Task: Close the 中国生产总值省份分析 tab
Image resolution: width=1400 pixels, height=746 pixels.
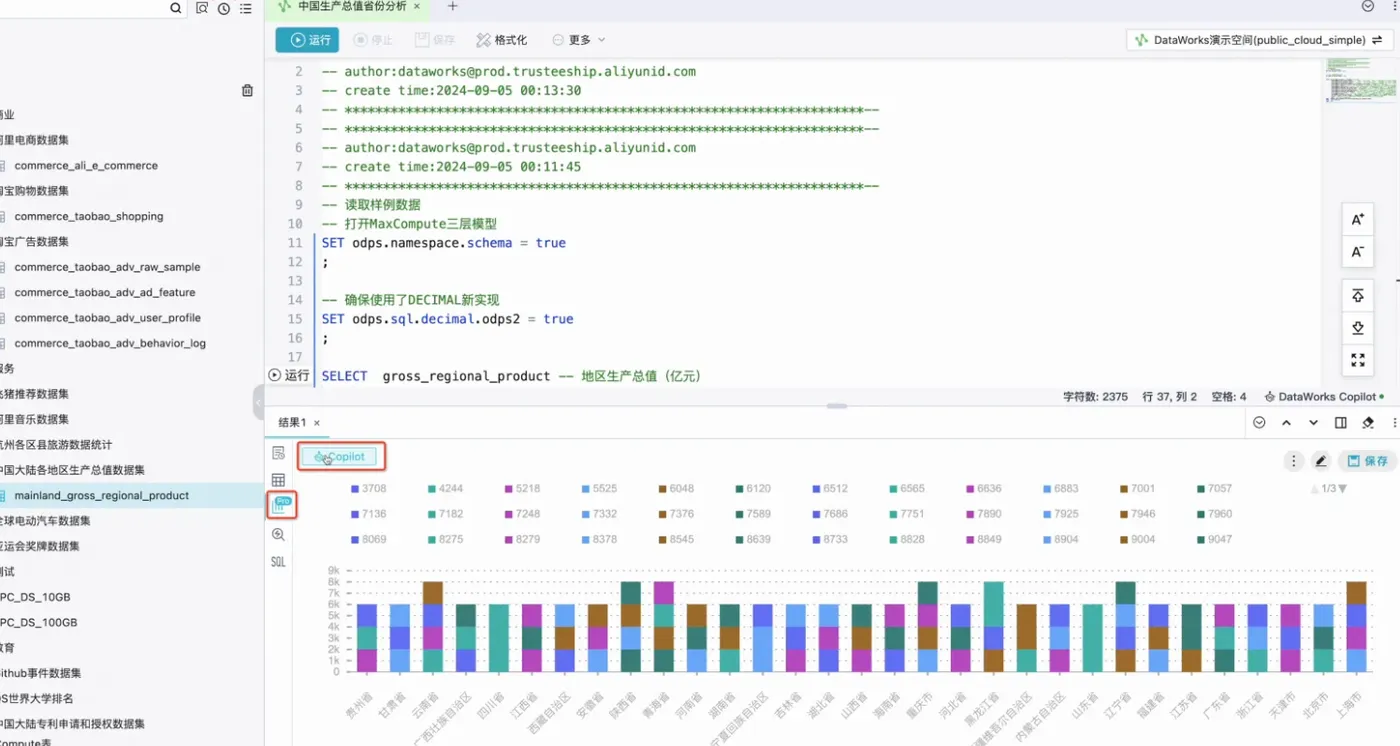Action: 417,6
